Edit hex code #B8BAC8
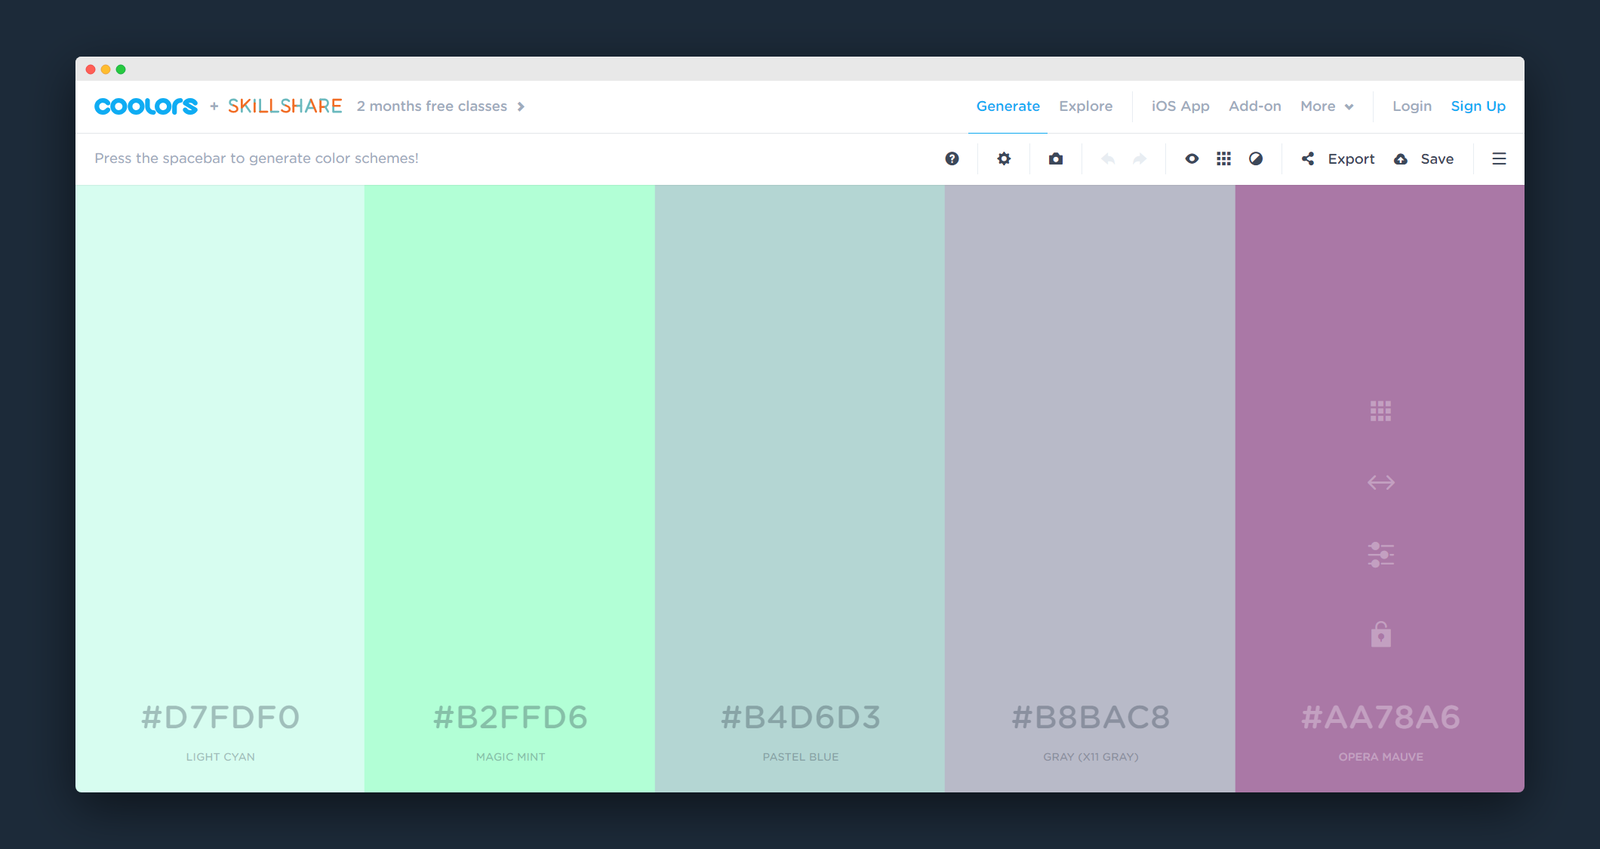The height and width of the screenshot is (849, 1600). 1090,717
